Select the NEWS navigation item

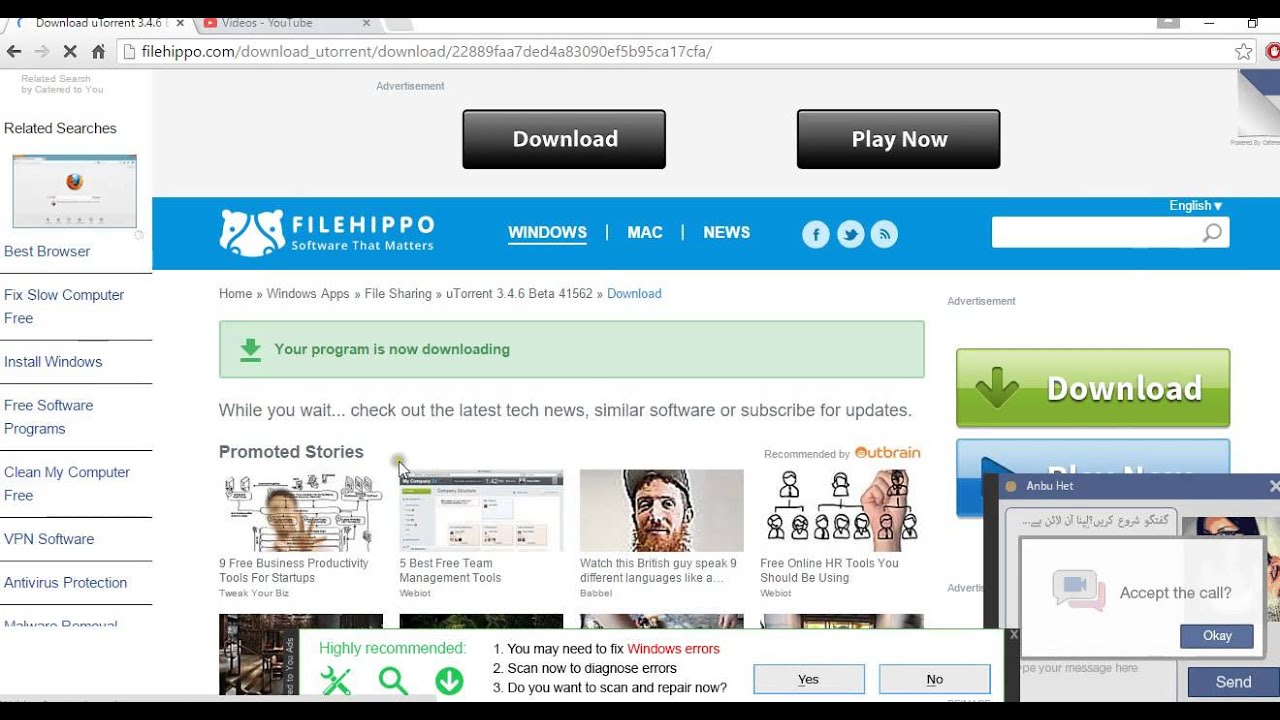point(726,232)
